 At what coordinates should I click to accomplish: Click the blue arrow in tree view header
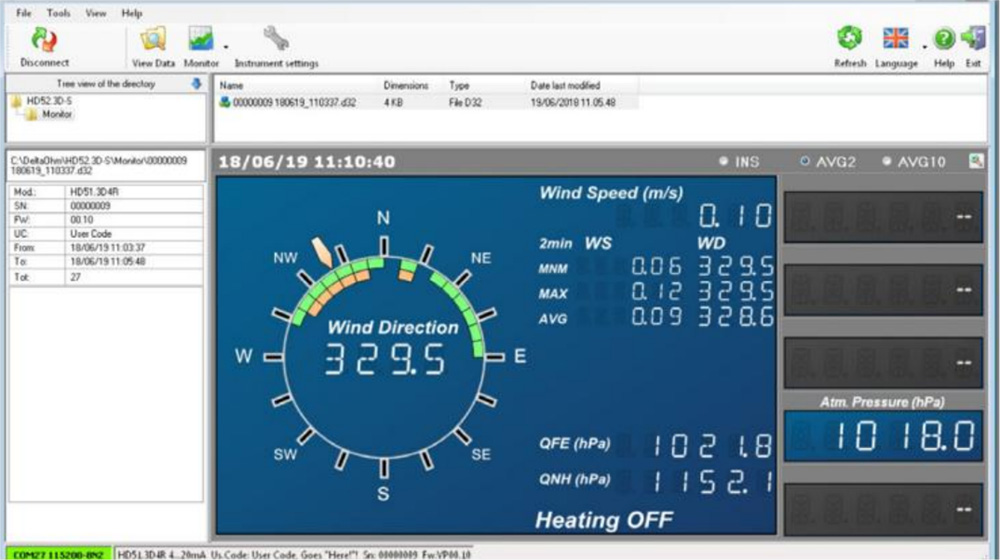tap(196, 84)
